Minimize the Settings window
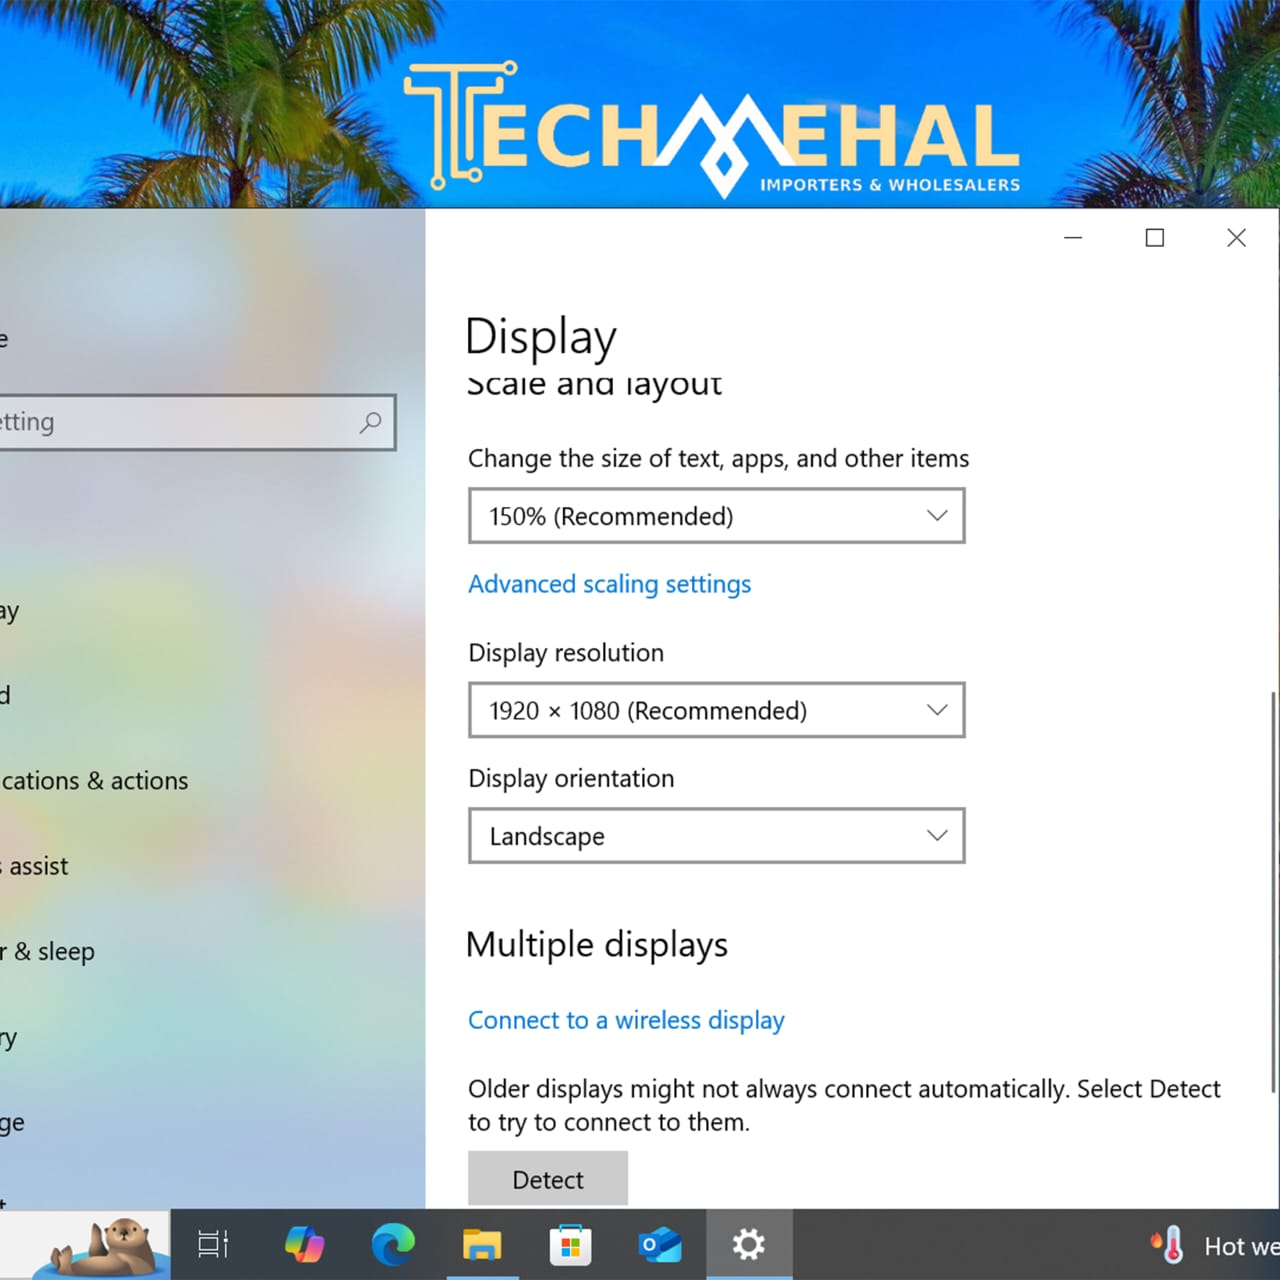 click(1073, 238)
